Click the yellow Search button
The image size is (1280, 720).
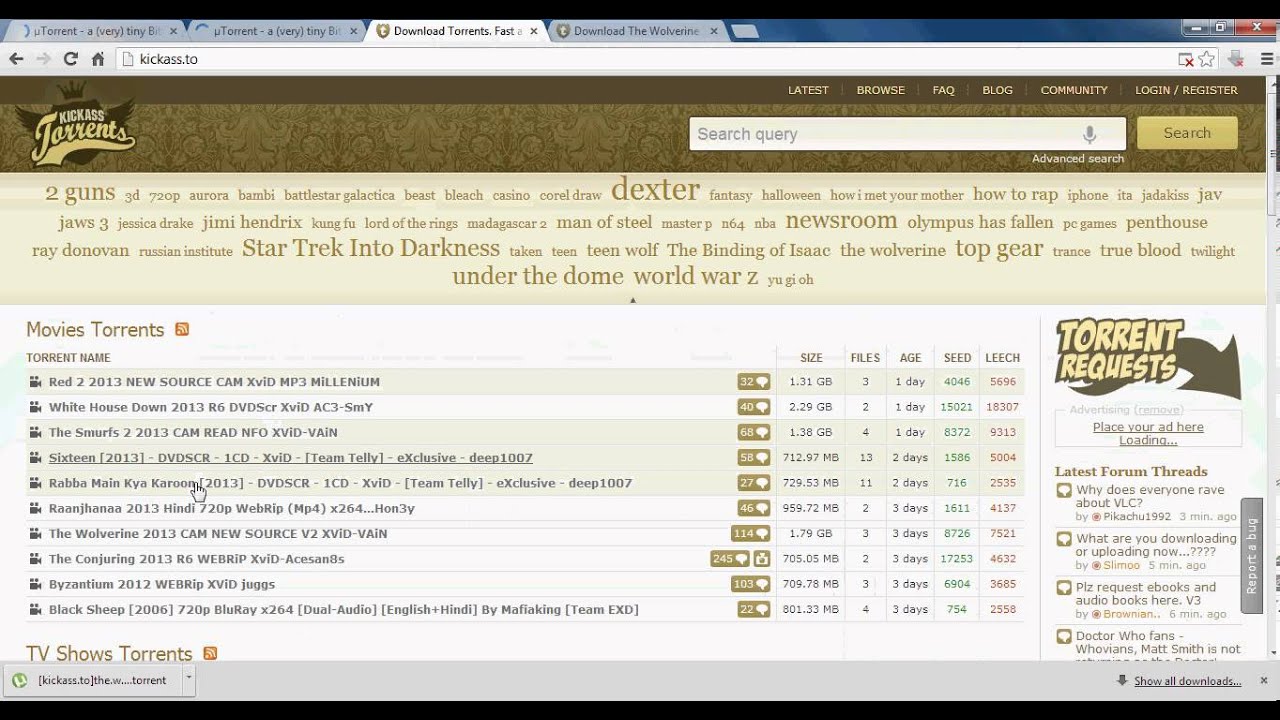pyautogui.click(x=1187, y=133)
